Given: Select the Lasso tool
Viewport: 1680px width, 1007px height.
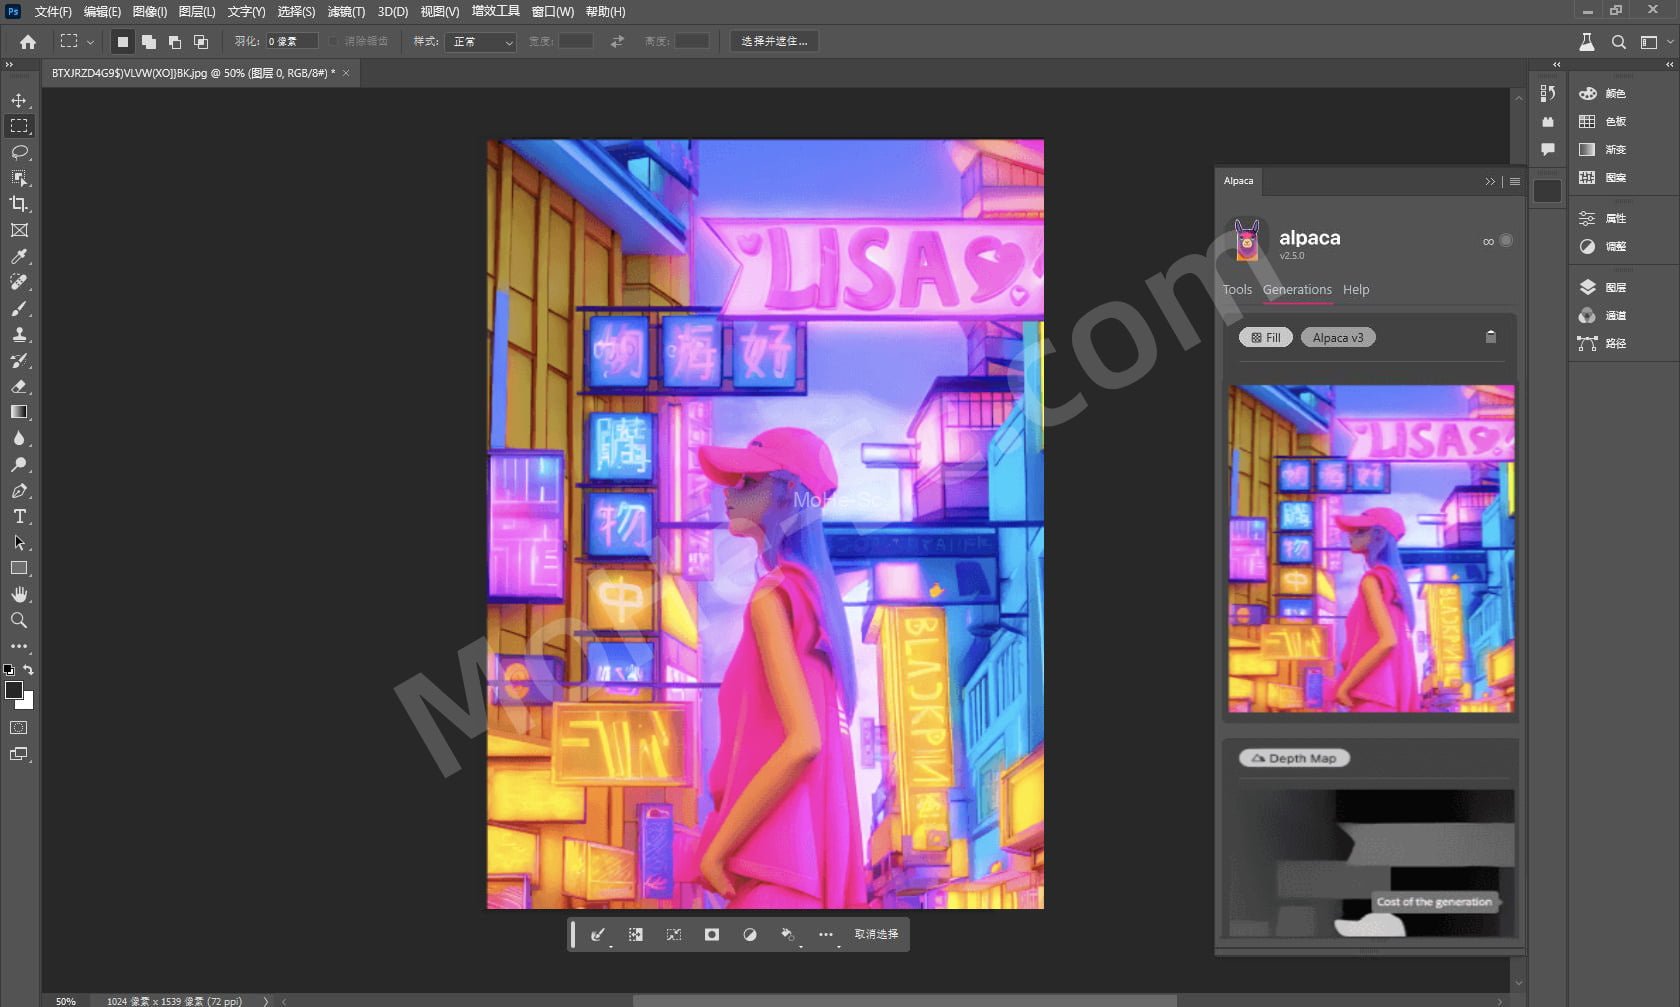Looking at the screenshot, I should tap(19, 152).
